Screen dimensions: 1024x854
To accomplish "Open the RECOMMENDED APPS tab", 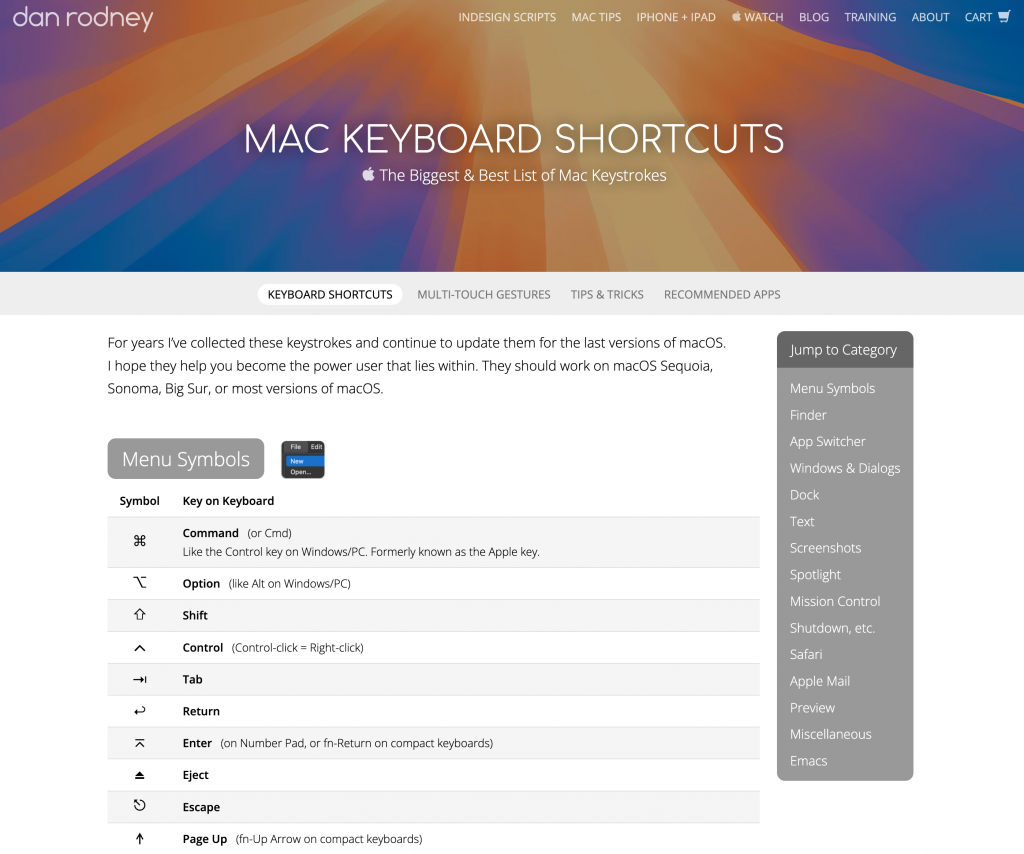I will pos(722,294).
